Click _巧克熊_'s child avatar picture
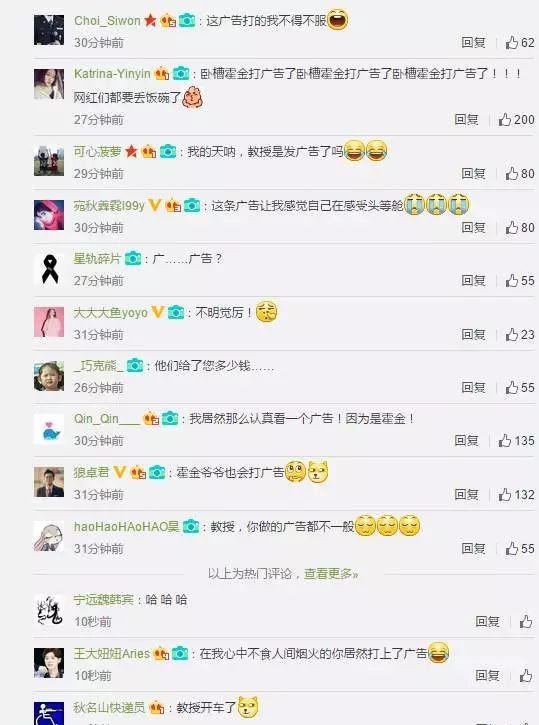Screen dimensions: 539x725 pyautogui.click(x=49, y=376)
